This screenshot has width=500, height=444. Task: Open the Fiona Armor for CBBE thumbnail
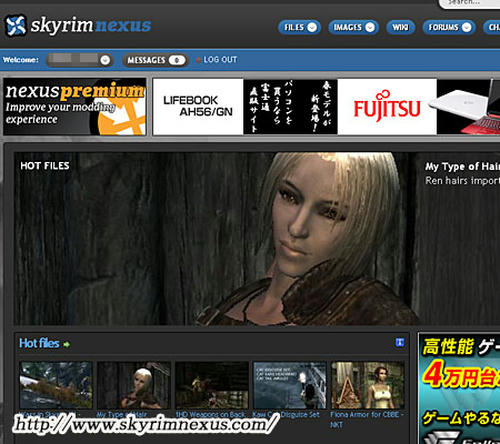368,385
